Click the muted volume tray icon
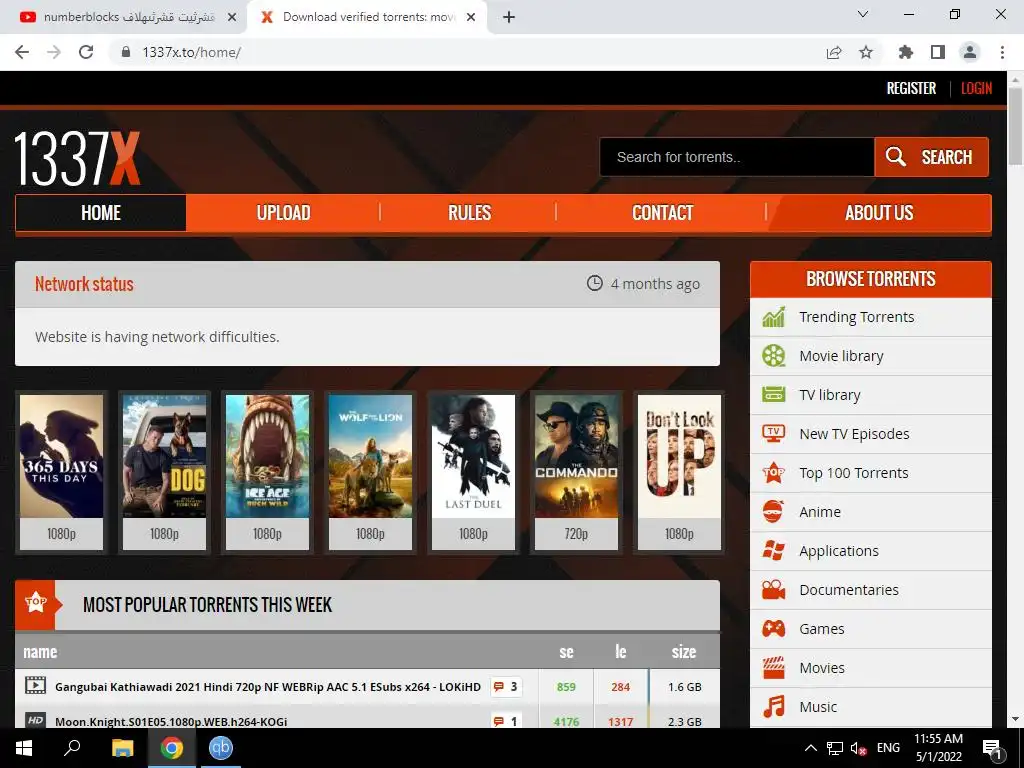Screen dimensions: 1024x768 click(x=858, y=748)
